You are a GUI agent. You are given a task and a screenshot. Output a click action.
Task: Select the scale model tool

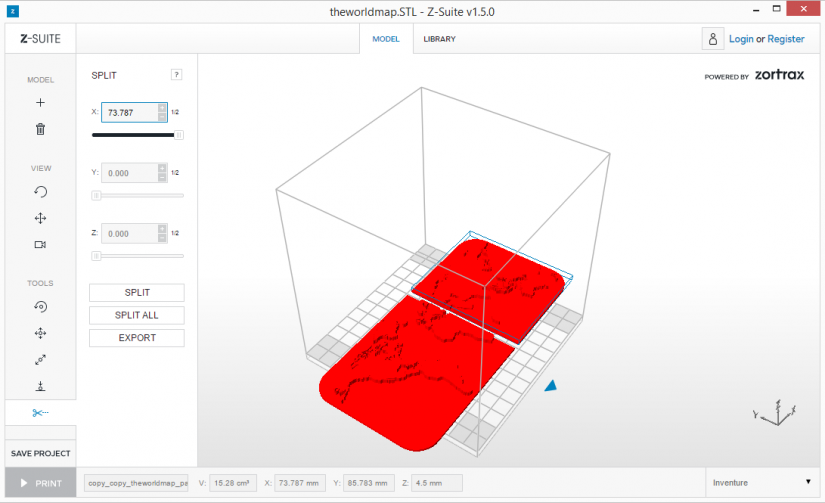click(40, 360)
